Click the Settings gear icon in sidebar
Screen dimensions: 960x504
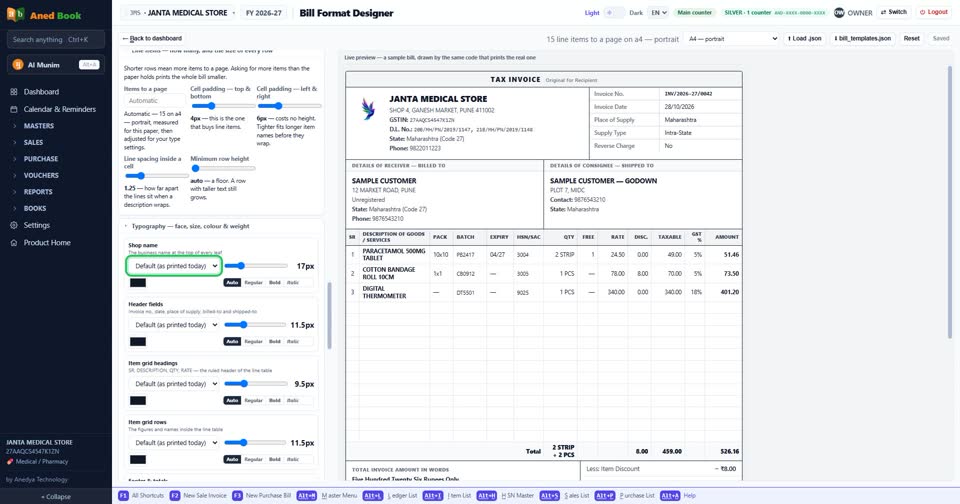(x=13, y=225)
